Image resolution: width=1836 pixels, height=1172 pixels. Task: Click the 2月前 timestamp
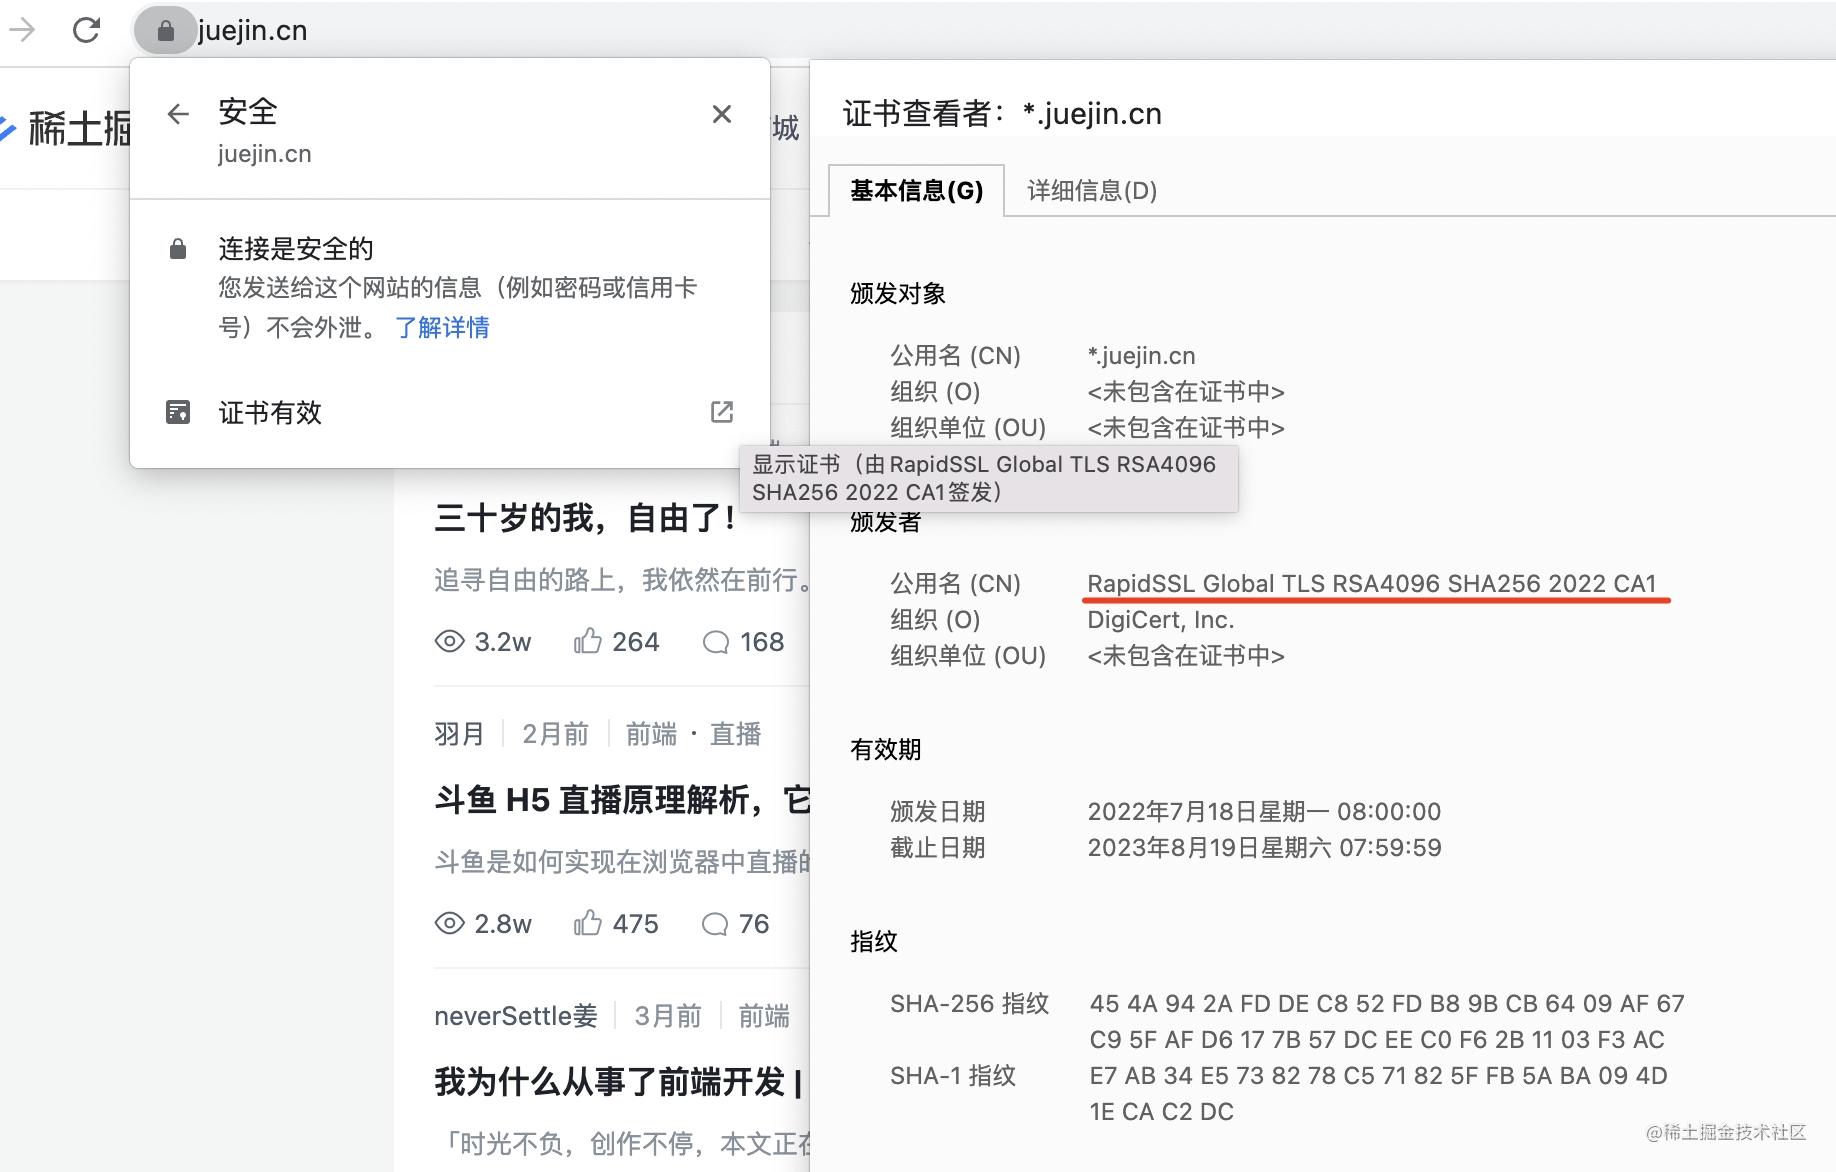[x=555, y=734]
